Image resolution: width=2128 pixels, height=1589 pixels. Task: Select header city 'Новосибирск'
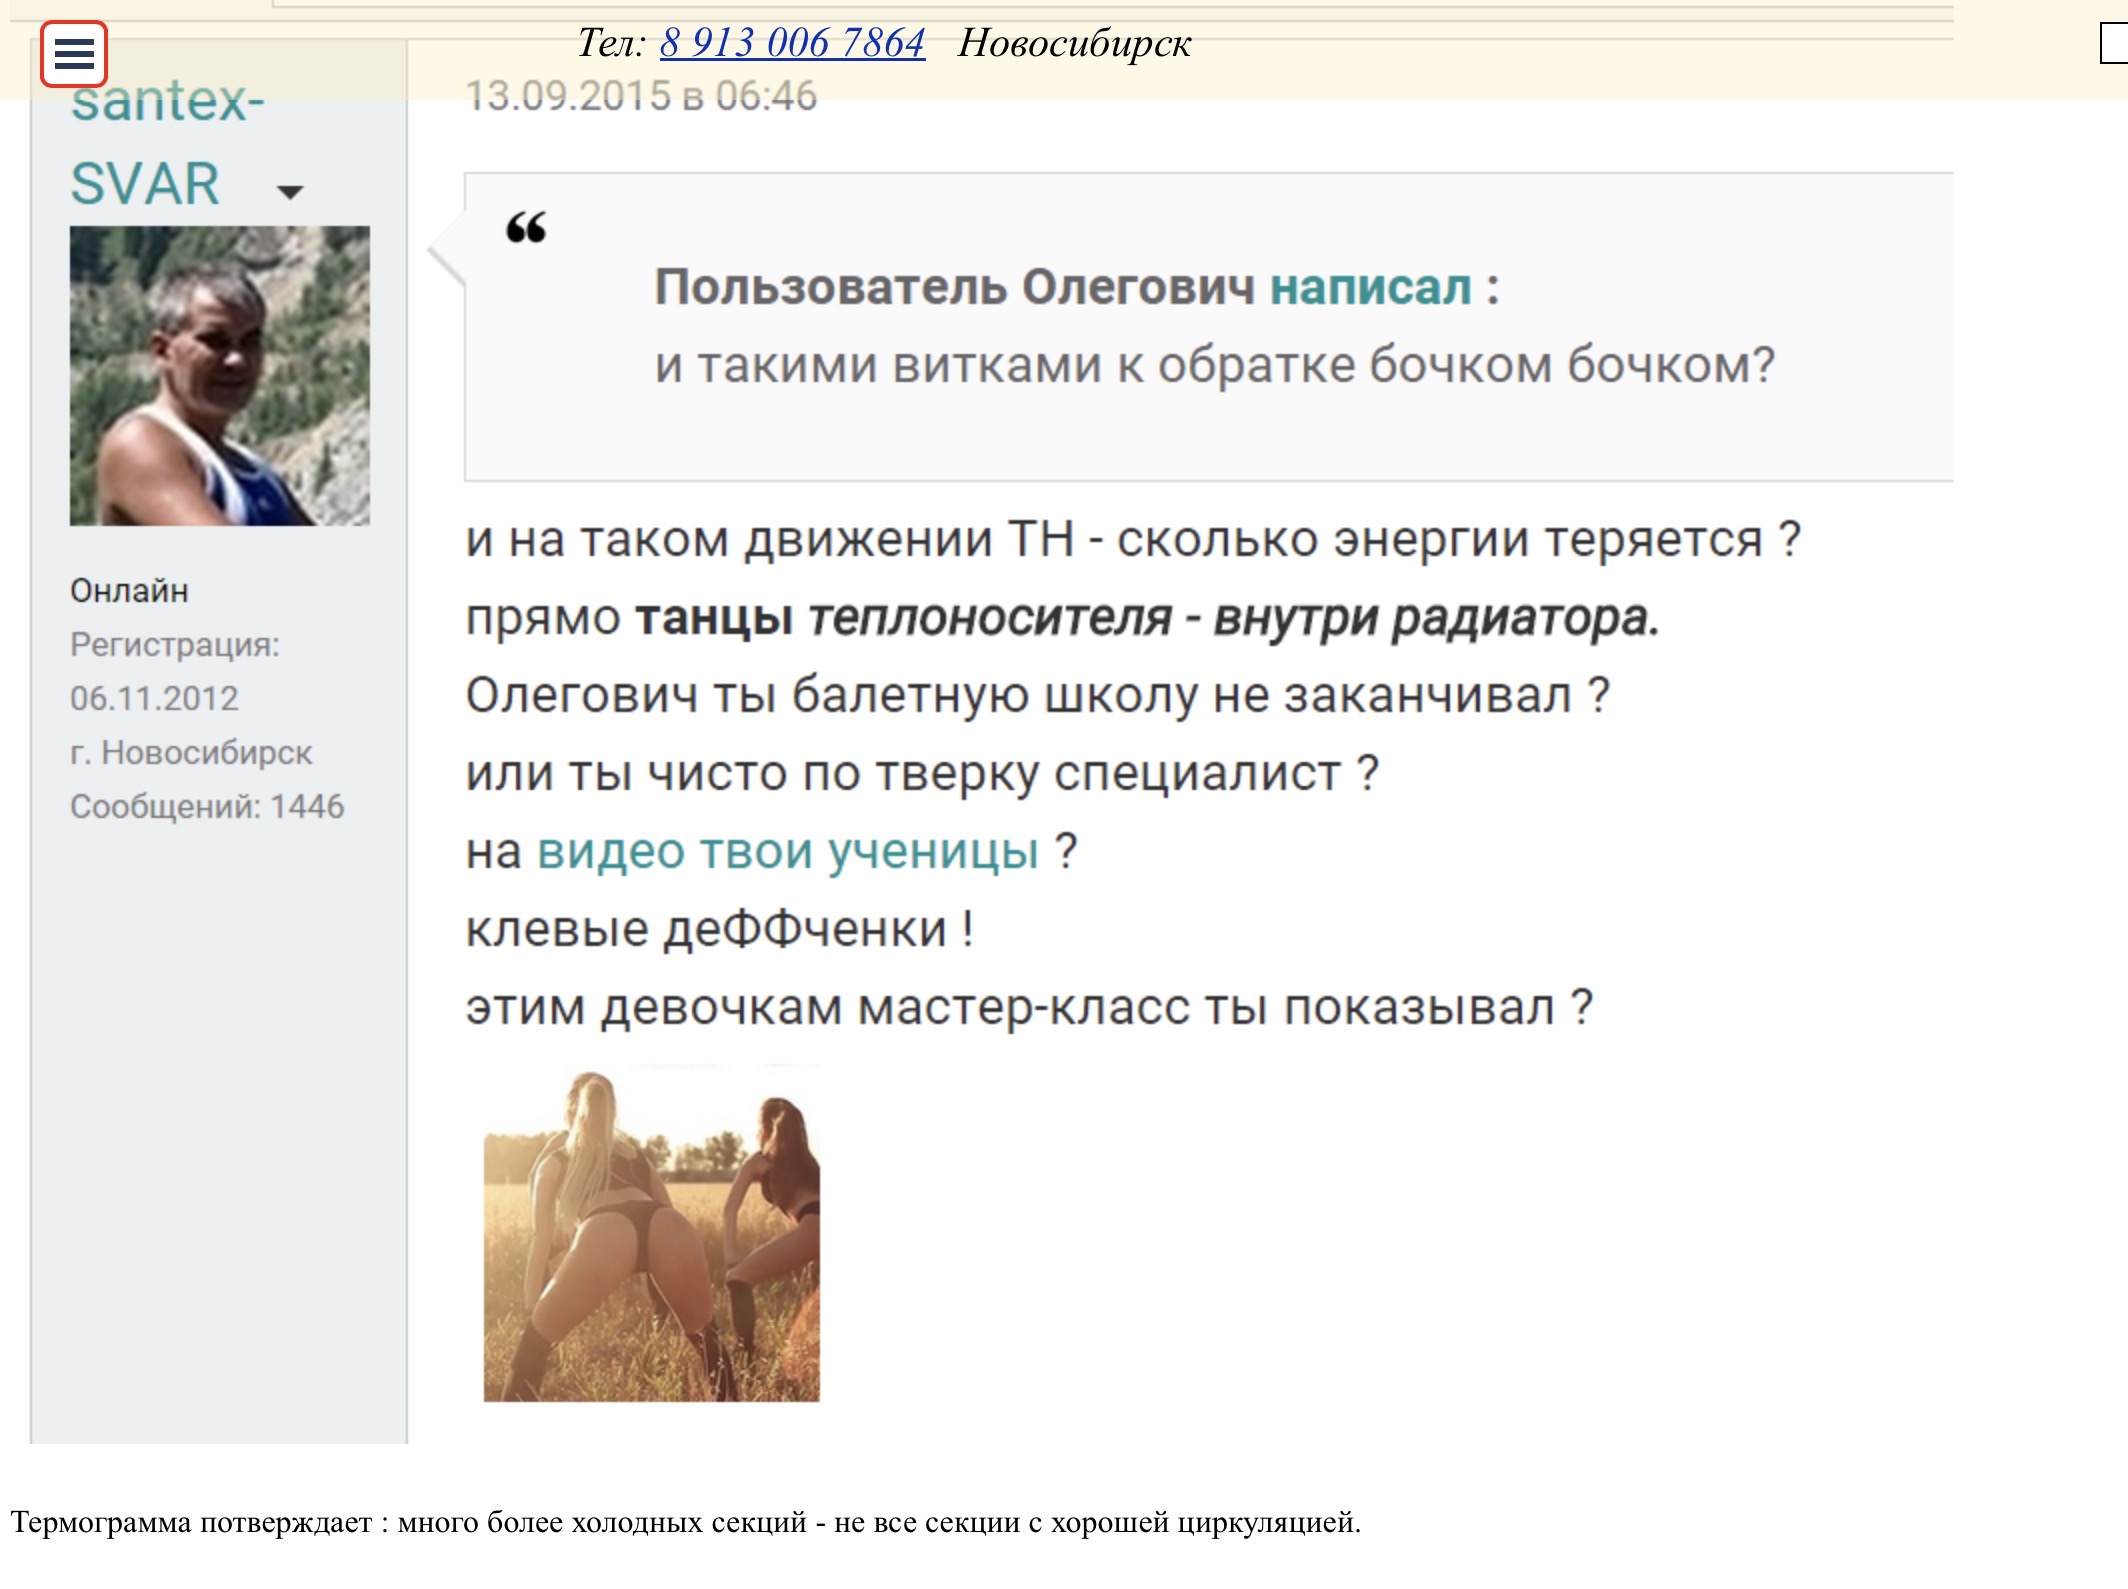coord(1075,43)
